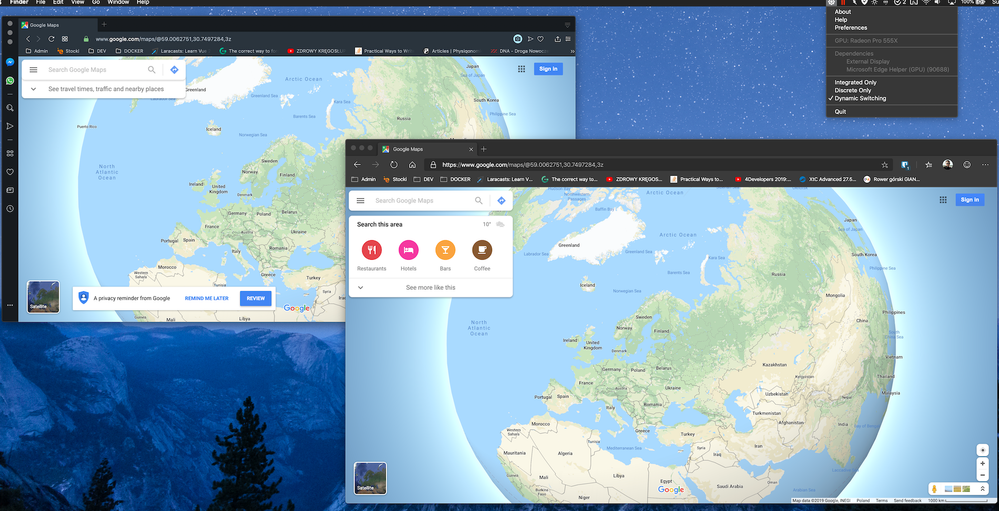The height and width of the screenshot is (511, 999).
Task: Open DOCKER bookmarks folder in Edge
Action: tap(456, 180)
